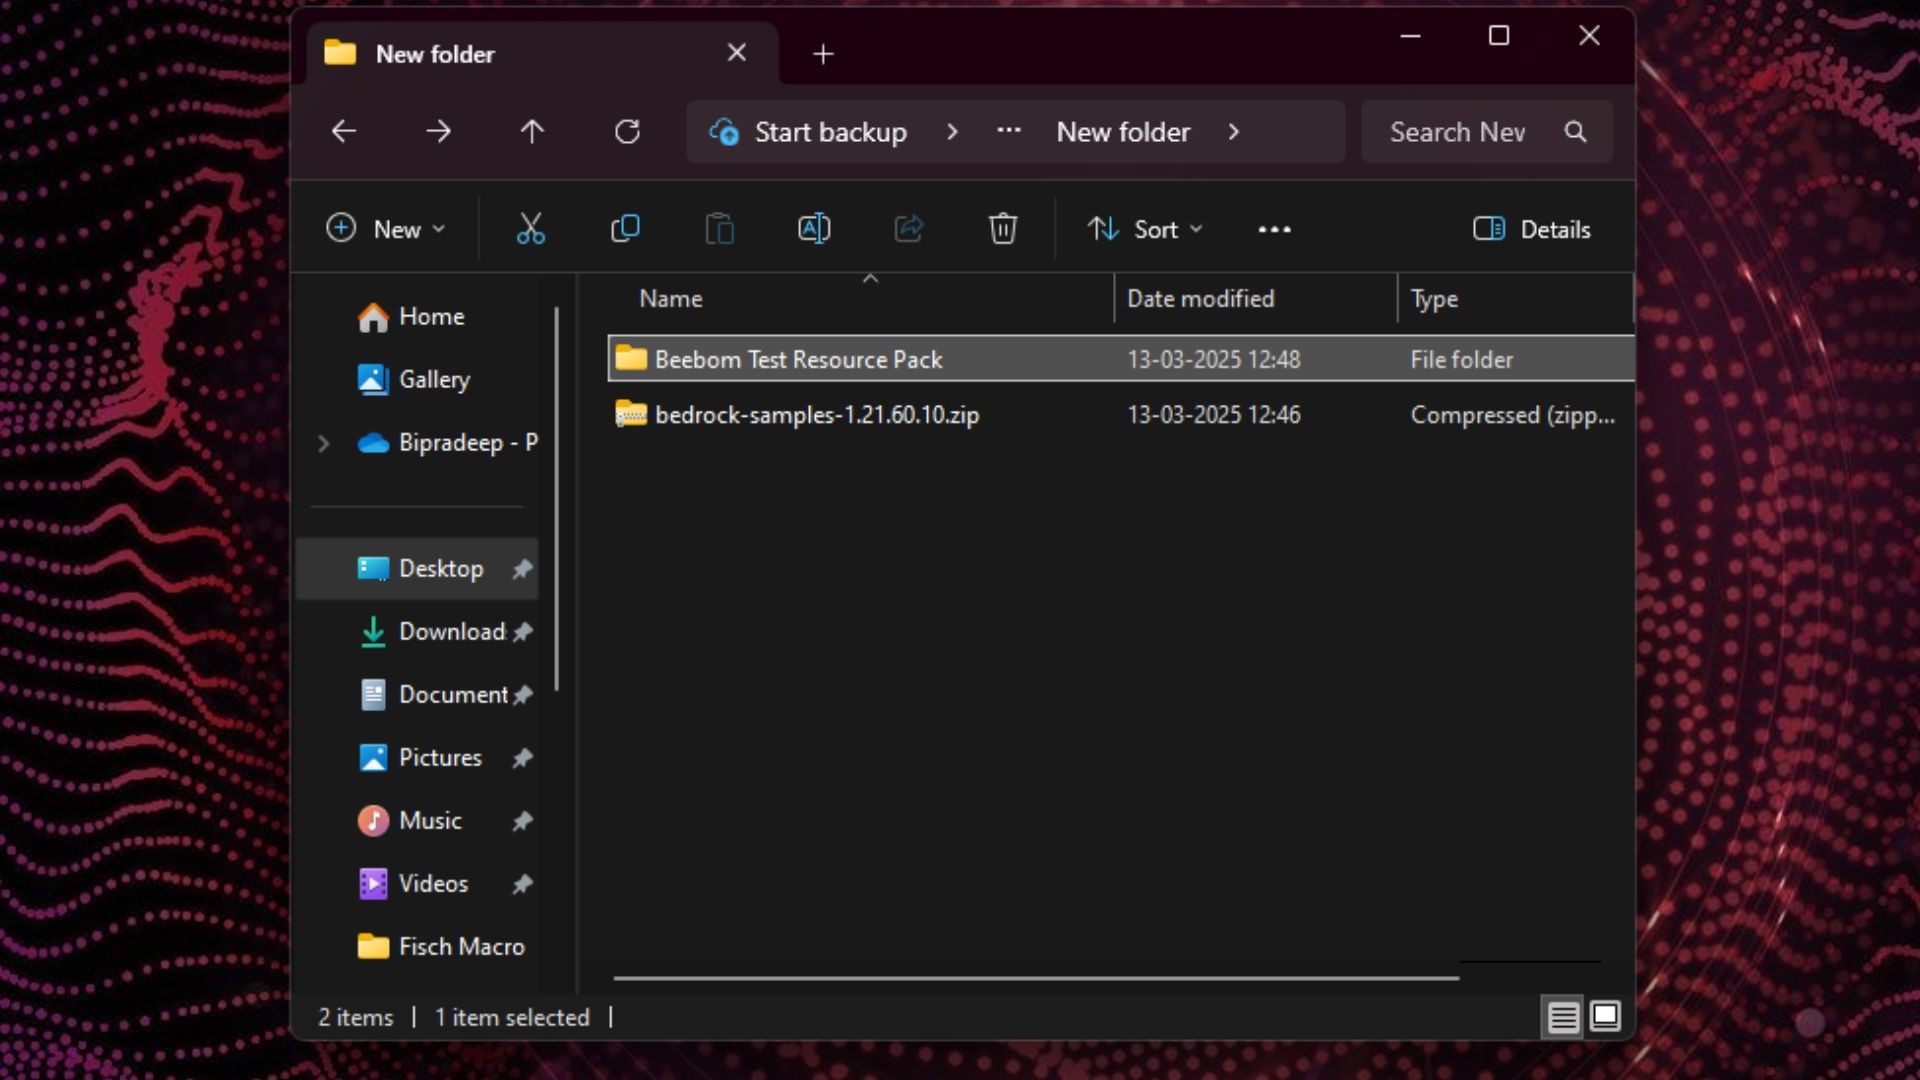The image size is (1920, 1080).
Task: Sort by the Type column header
Action: pos(1515,298)
